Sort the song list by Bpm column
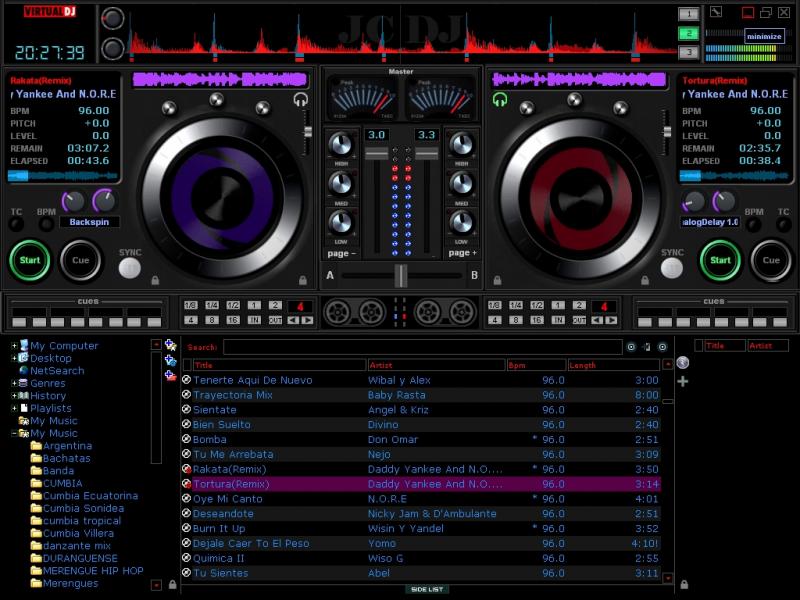The width and height of the screenshot is (800, 600). tap(536, 365)
